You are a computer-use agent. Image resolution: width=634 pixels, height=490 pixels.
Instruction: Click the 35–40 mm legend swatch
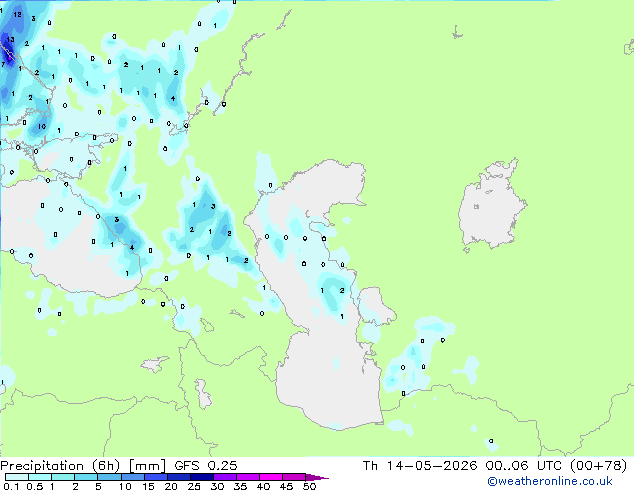click(247, 477)
